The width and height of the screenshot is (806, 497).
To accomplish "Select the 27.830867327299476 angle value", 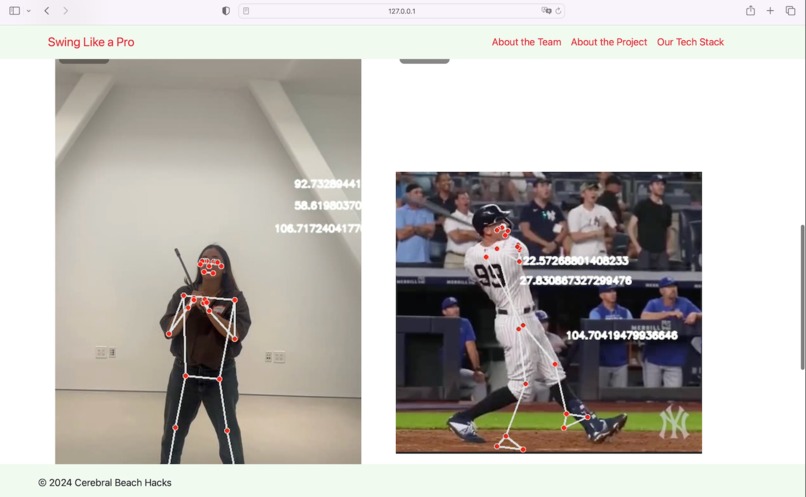I will tap(575, 281).
